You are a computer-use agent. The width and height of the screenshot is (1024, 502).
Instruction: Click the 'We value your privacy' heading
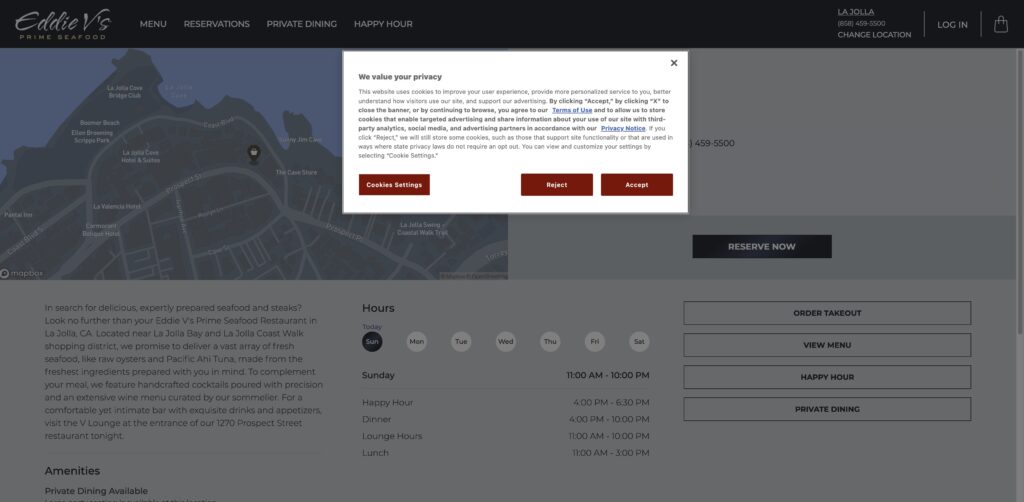pyautogui.click(x=400, y=77)
